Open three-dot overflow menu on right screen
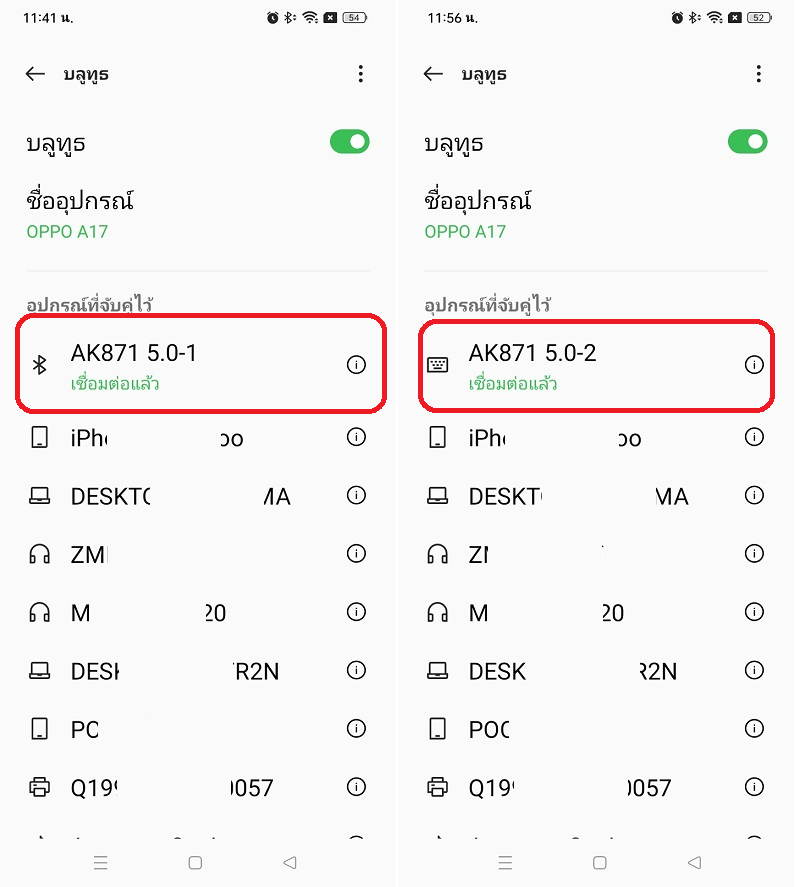Viewport: 796px width, 887px height. [759, 74]
